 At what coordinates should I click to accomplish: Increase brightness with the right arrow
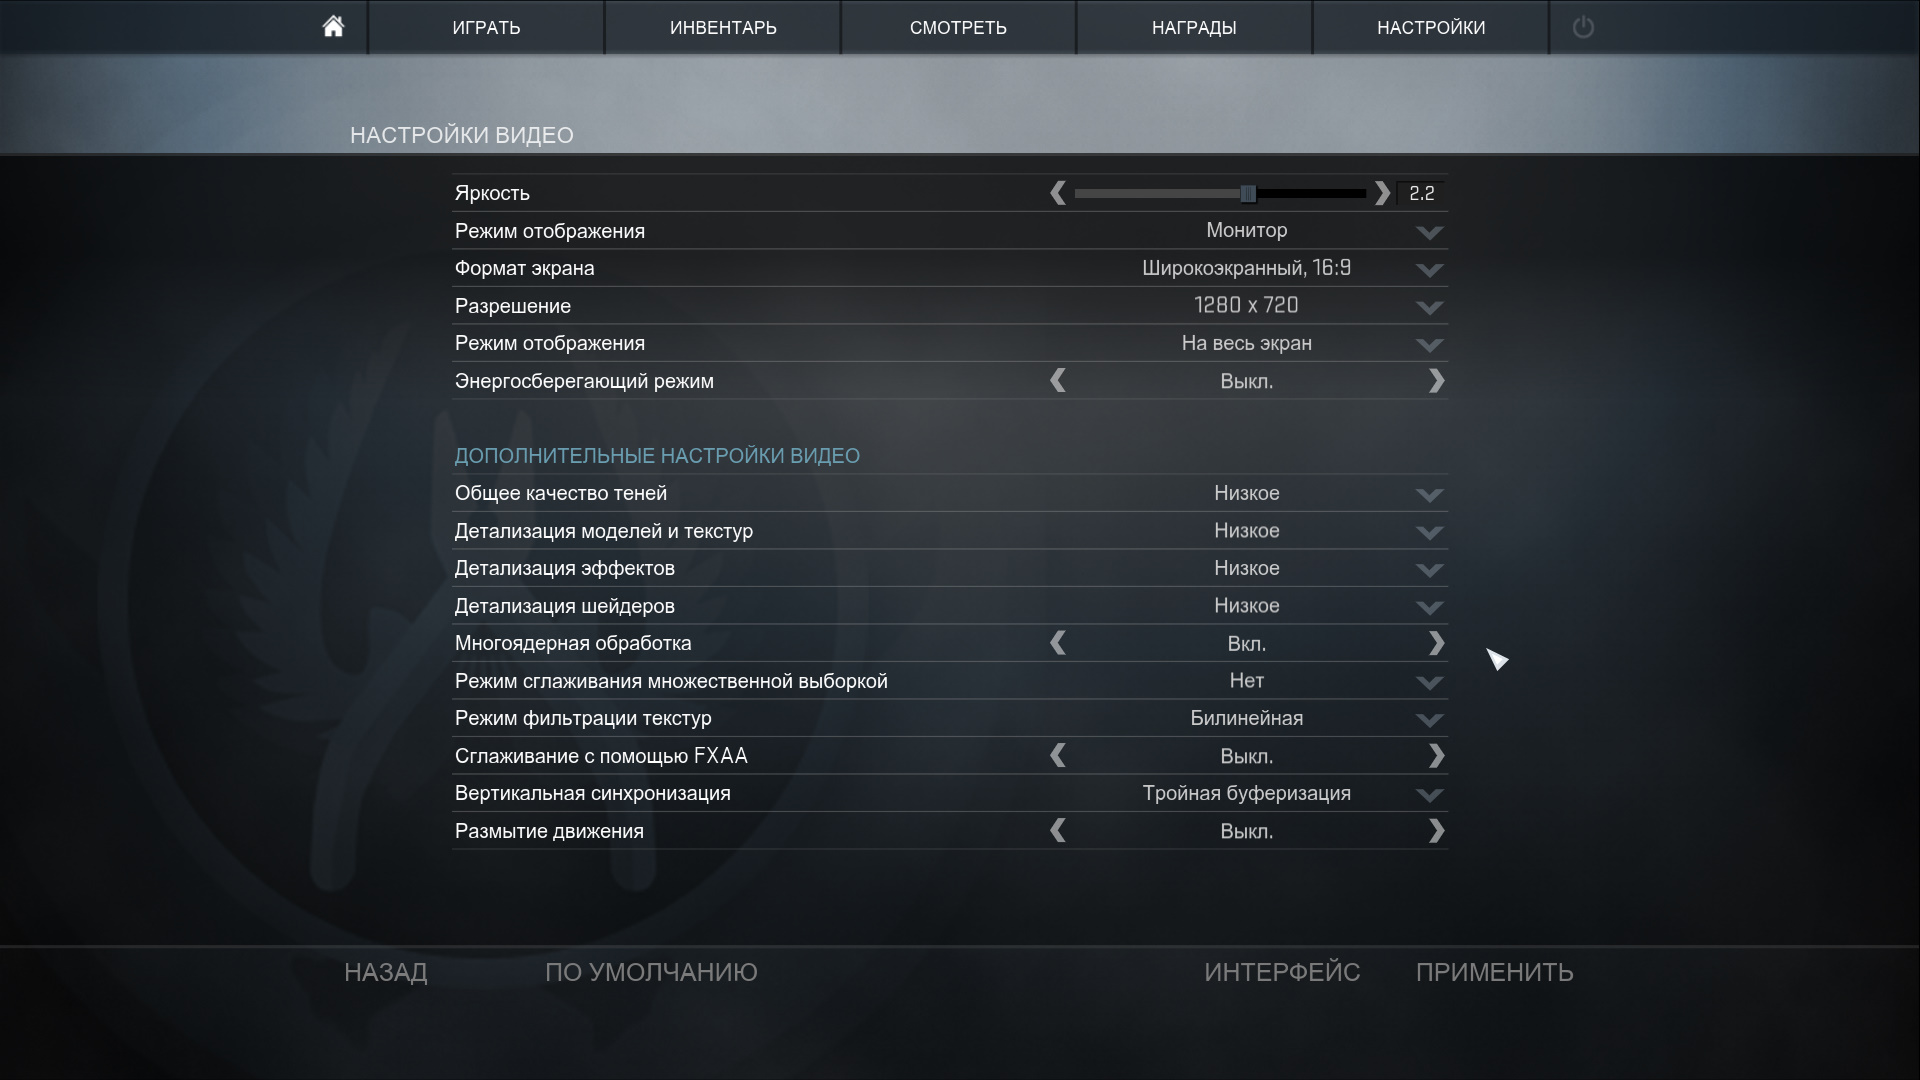[1382, 193]
